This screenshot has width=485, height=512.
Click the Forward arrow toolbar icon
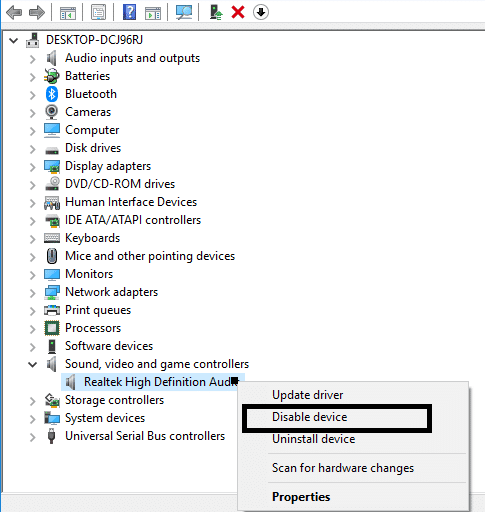[37, 12]
